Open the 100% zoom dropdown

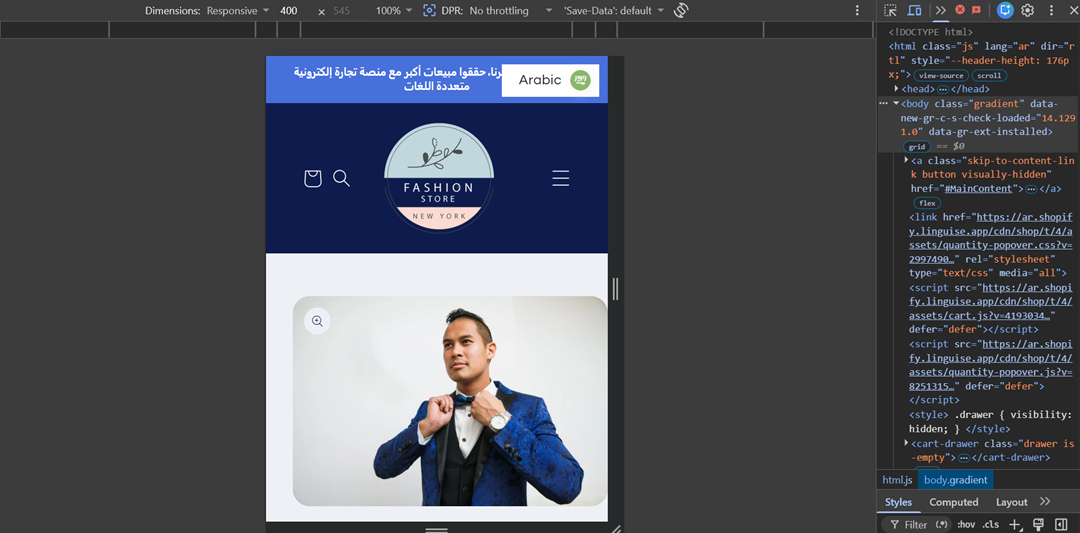point(394,11)
